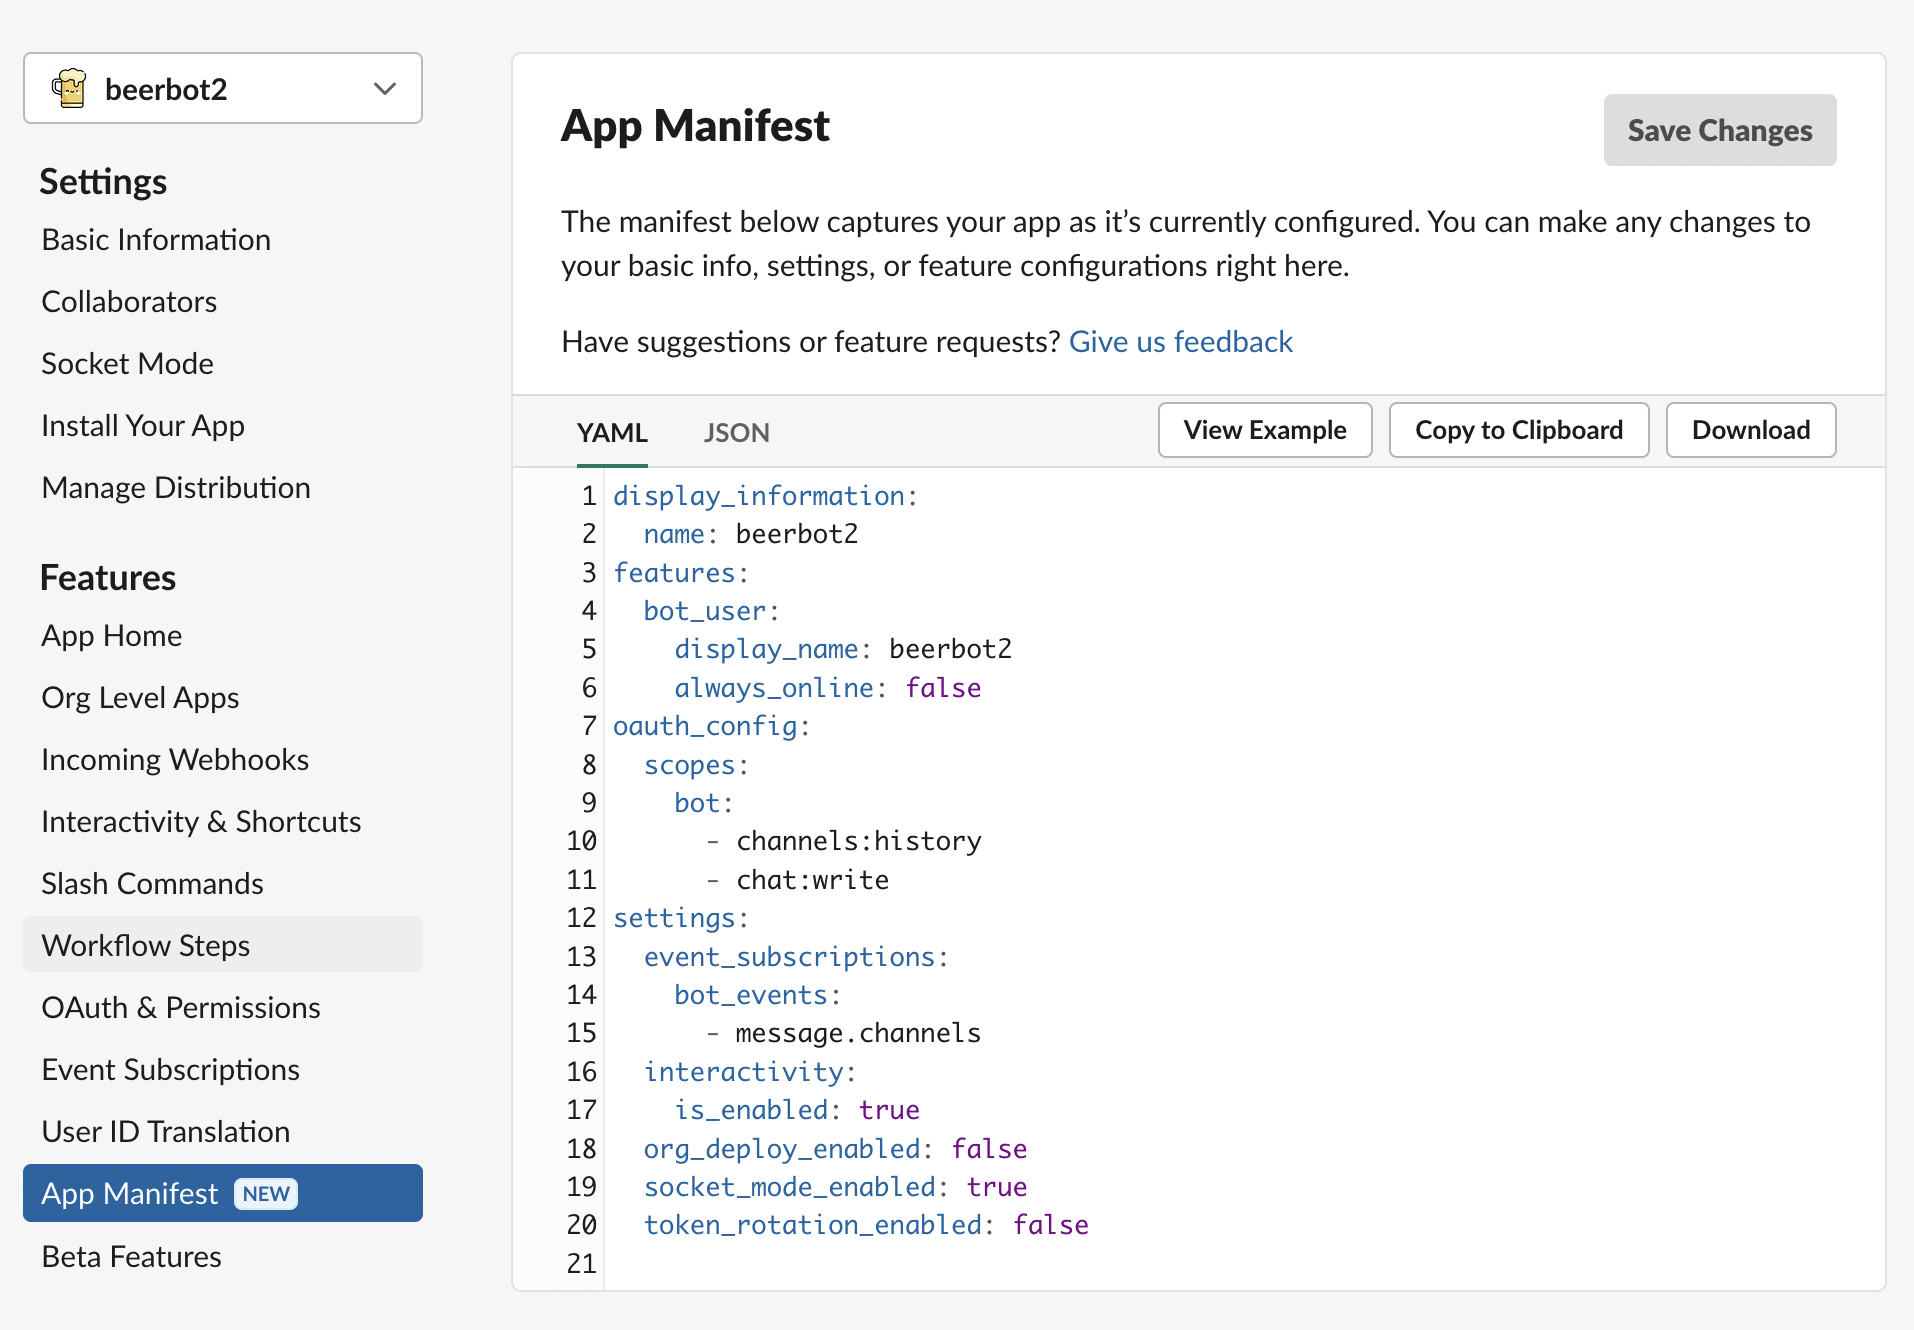Expand the beerbot2 app selector chevron
The width and height of the screenshot is (1914, 1330).
(x=385, y=89)
